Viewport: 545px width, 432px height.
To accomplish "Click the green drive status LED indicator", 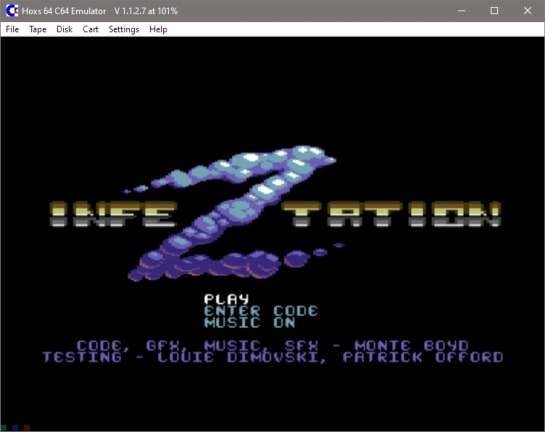I will point(3,427).
